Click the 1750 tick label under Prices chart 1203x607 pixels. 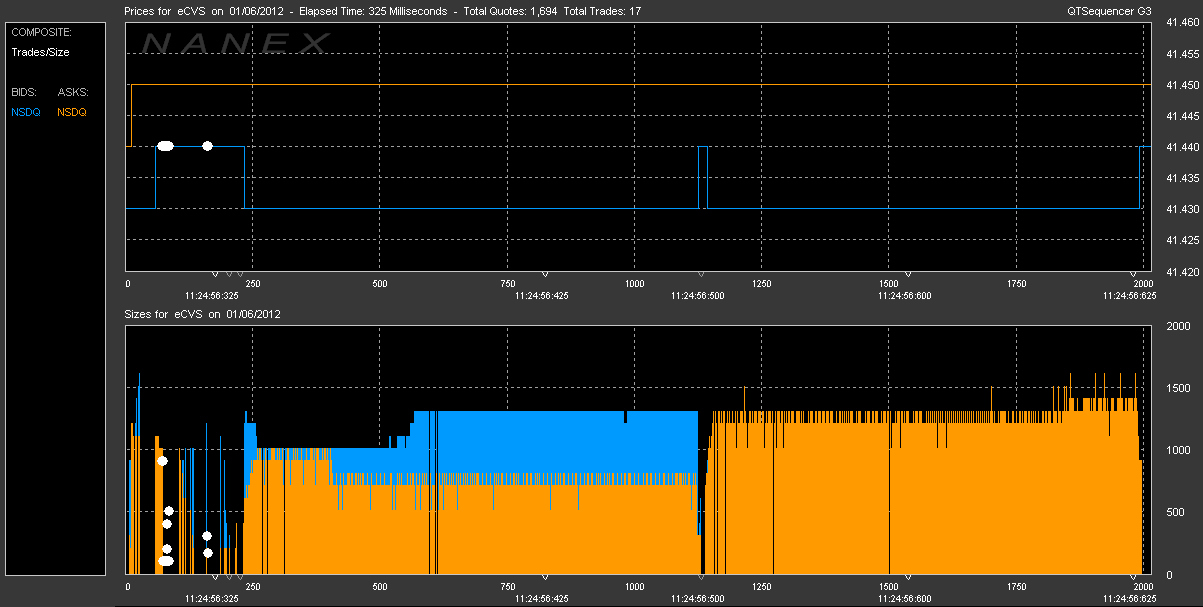[x=1015, y=284]
